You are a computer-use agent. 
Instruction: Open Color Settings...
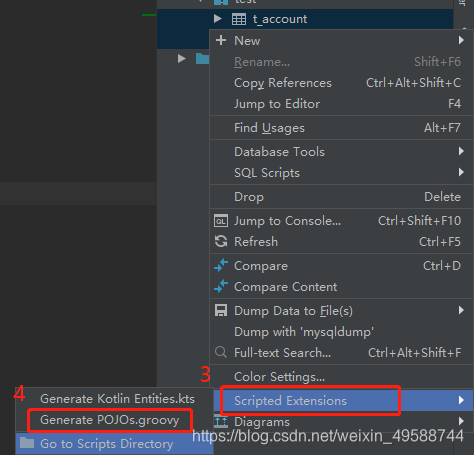[341, 377]
